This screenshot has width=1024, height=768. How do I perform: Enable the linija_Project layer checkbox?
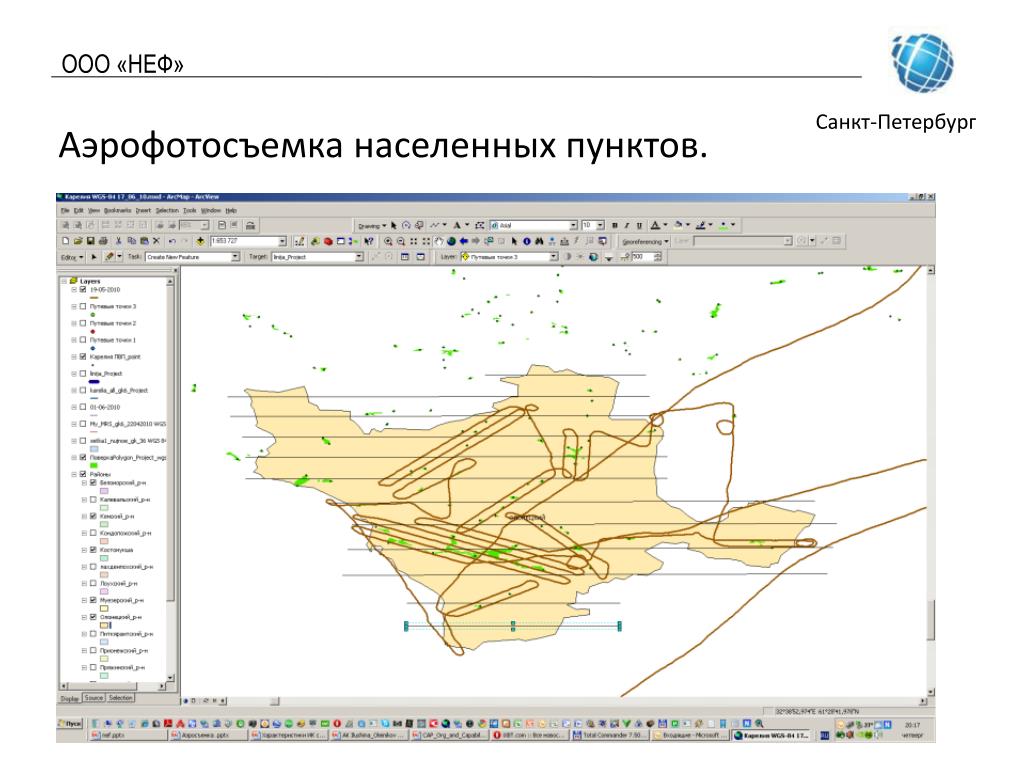pyautogui.click(x=83, y=374)
